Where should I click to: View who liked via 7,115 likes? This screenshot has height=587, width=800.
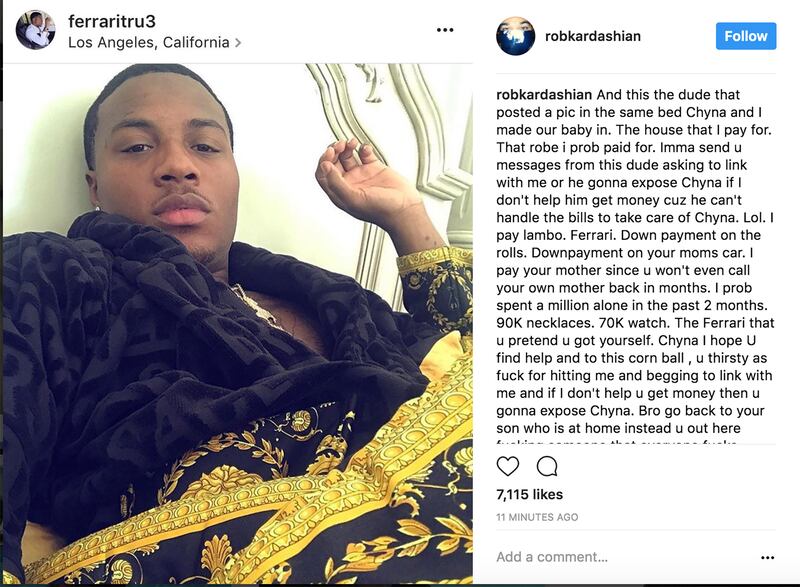coord(530,494)
